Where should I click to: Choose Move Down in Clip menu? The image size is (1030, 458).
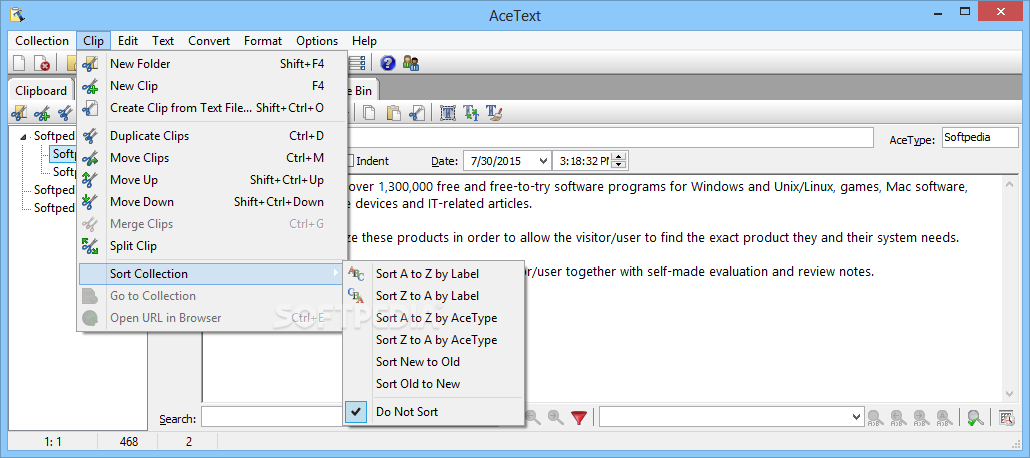coord(212,202)
